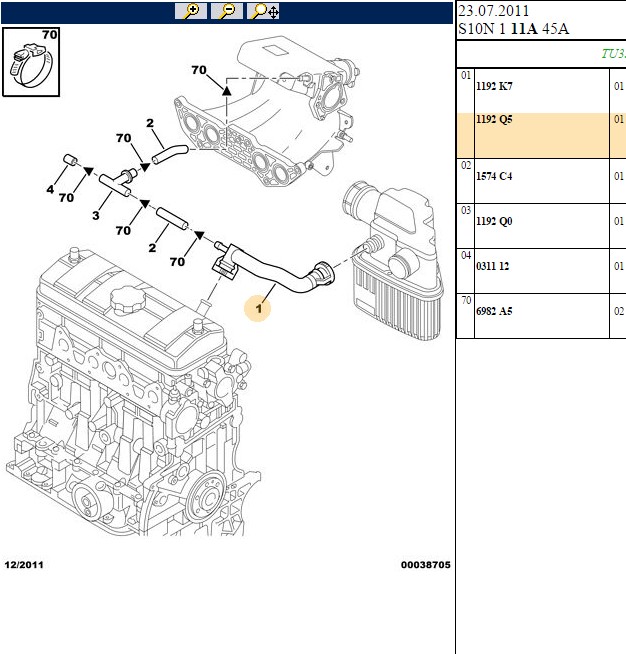
Task: Select callout 3 for the T-piece connector
Action: tap(96, 216)
